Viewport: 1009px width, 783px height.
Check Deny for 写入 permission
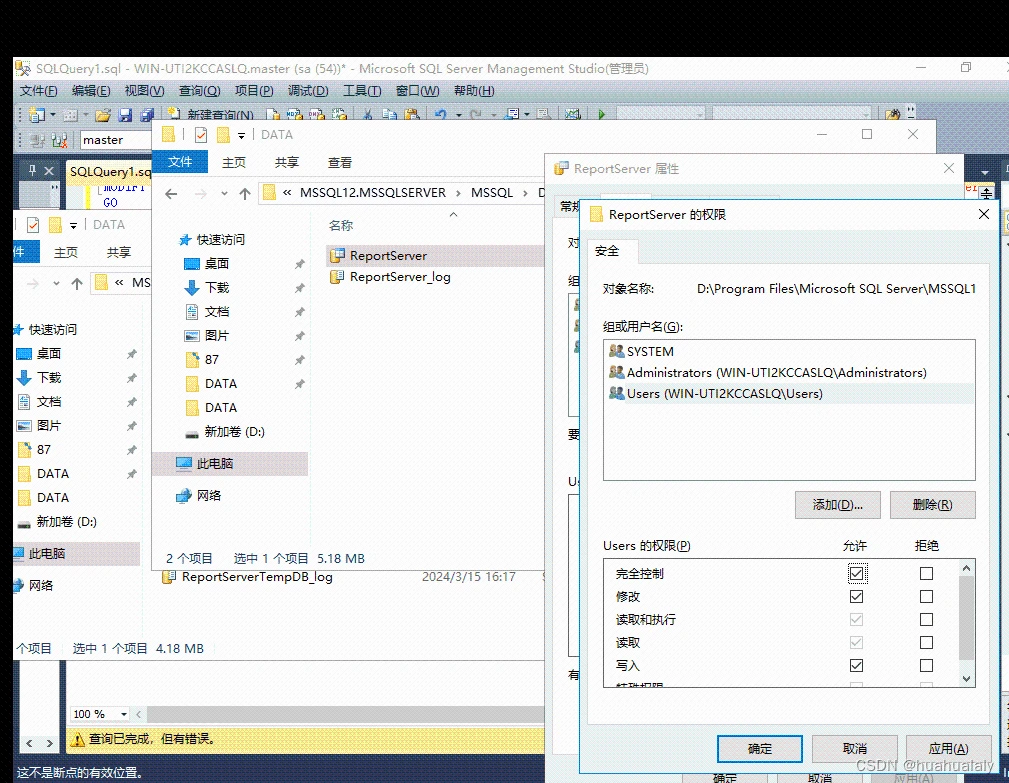[x=927, y=665]
